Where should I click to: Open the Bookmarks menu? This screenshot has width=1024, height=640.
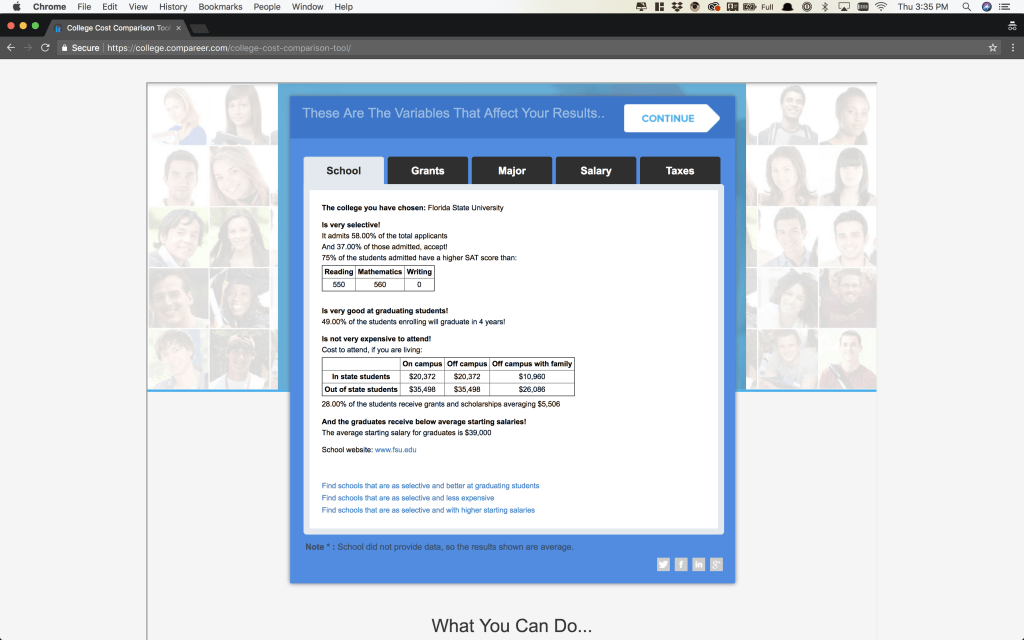[220, 7]
